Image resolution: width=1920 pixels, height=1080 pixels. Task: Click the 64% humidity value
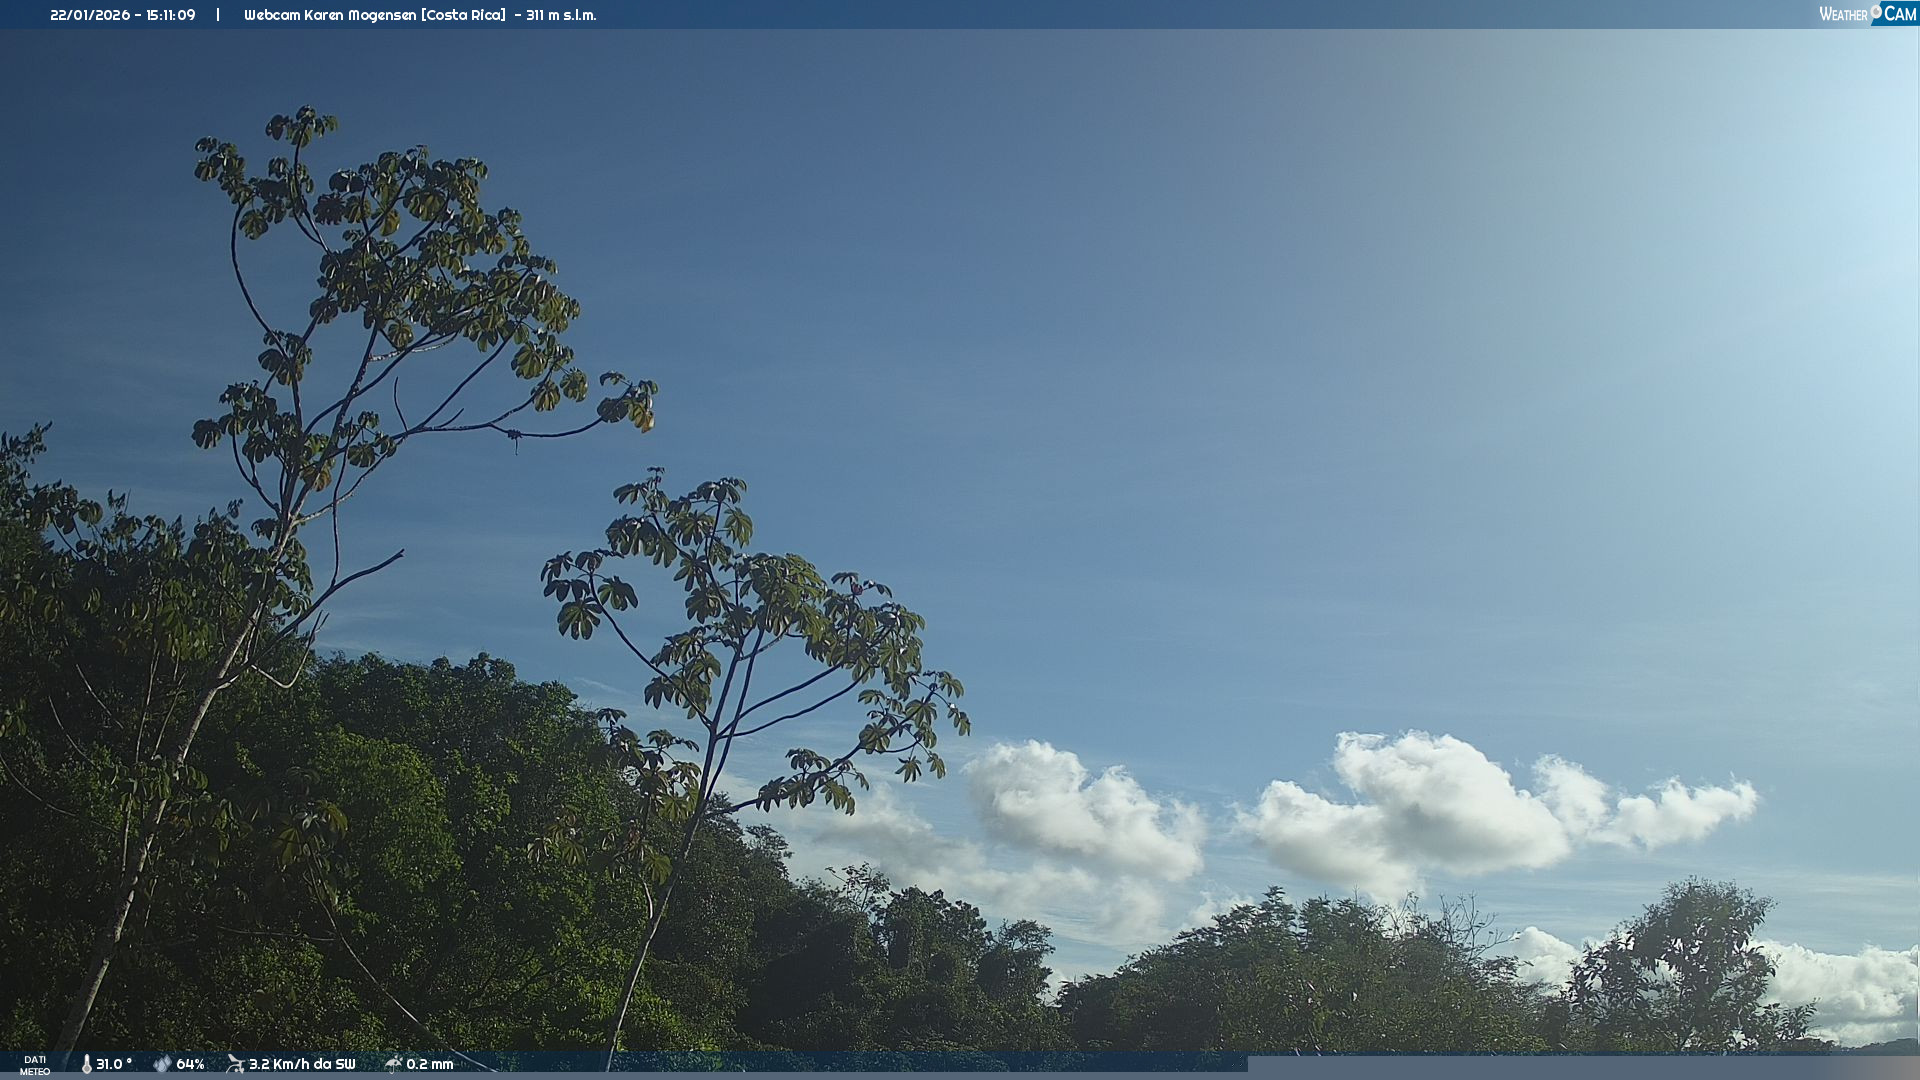pos(190,1064)
